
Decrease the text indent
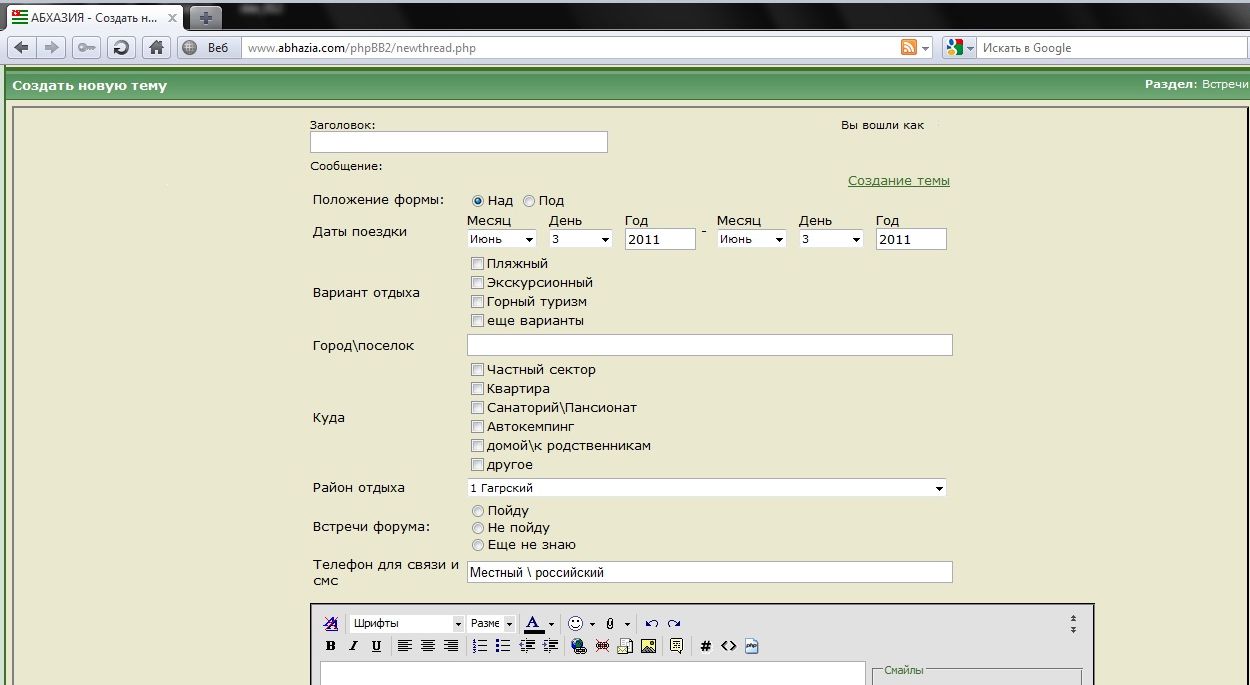(526, 646)
